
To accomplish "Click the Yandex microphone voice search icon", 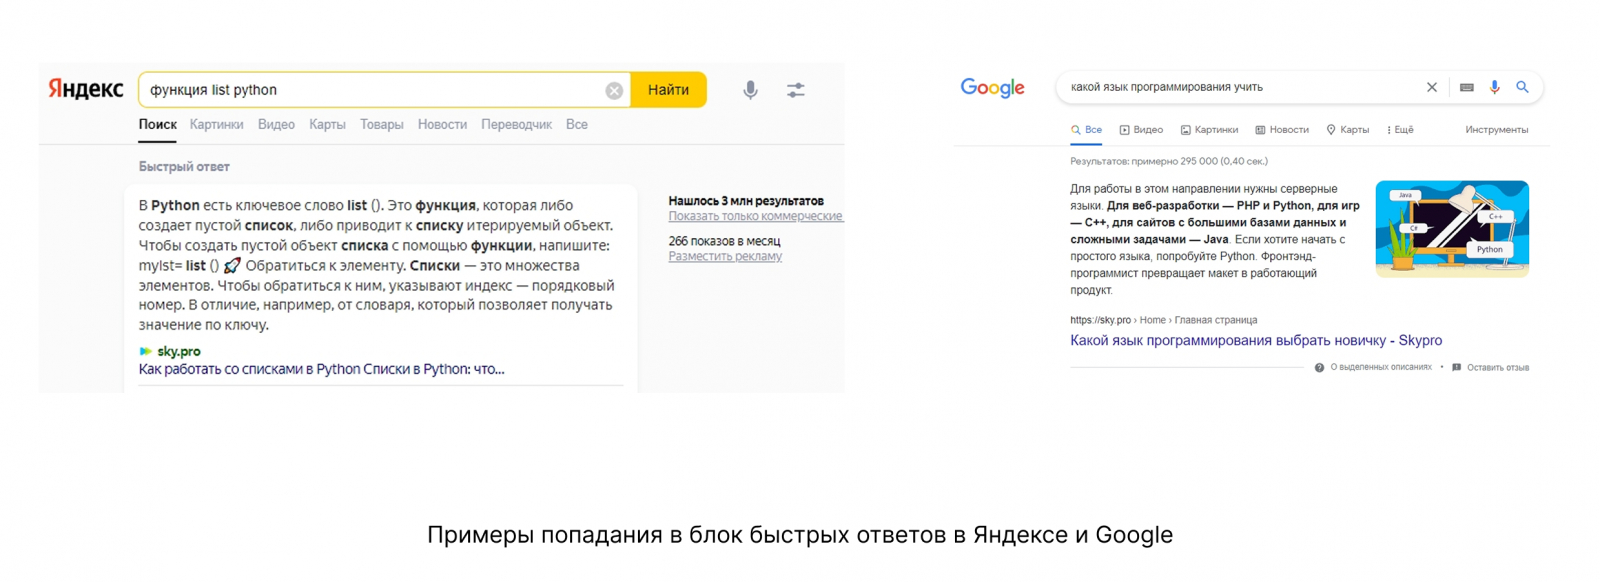I will click(750, 90).
